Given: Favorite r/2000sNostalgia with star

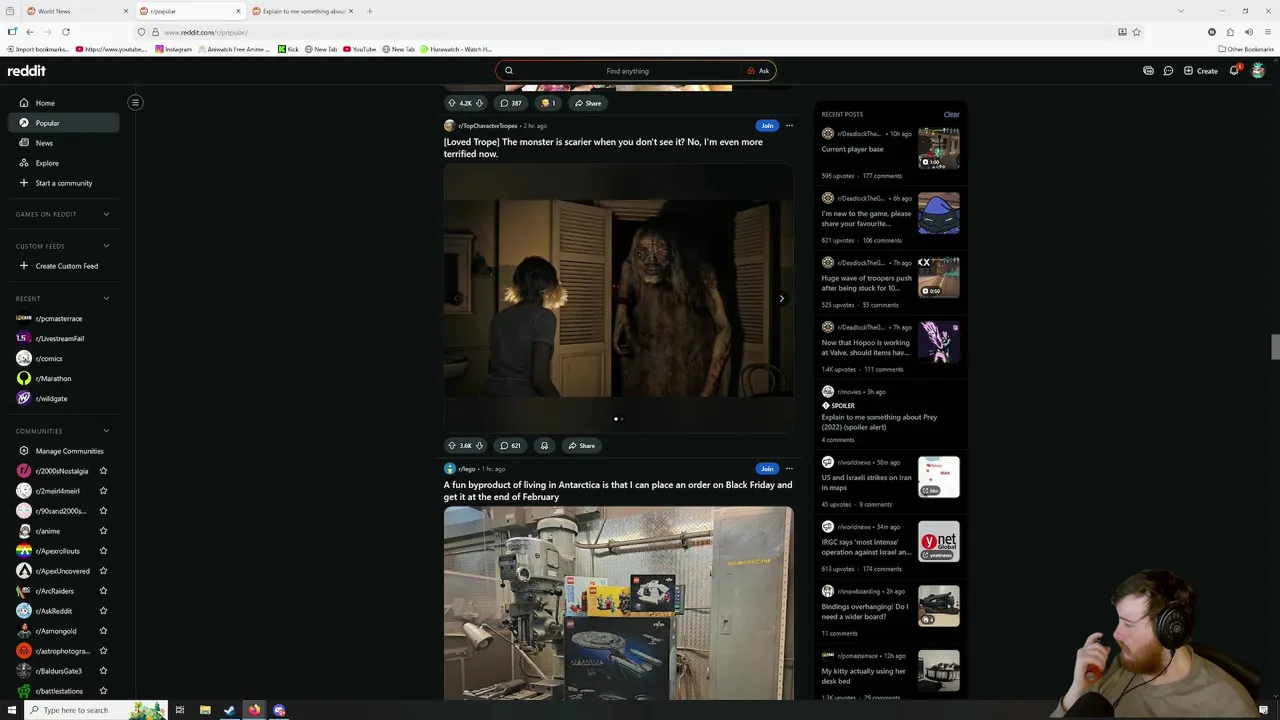Looking at the screenshot, I should coord(103,471).
